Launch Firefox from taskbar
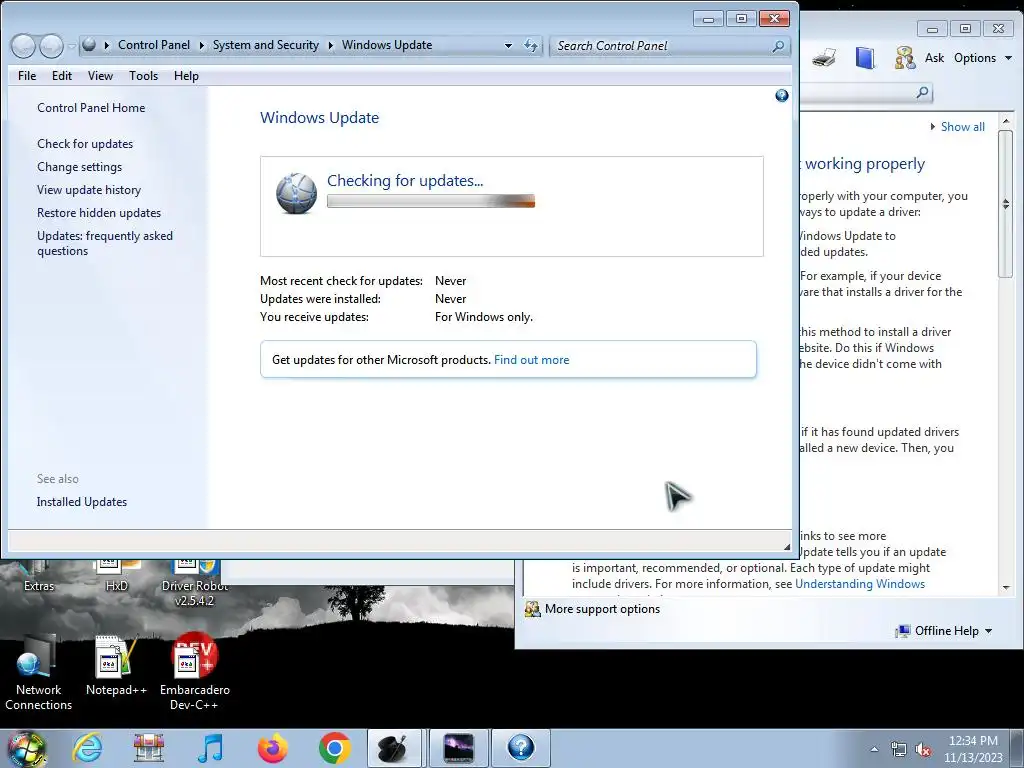 click(272, 748)
